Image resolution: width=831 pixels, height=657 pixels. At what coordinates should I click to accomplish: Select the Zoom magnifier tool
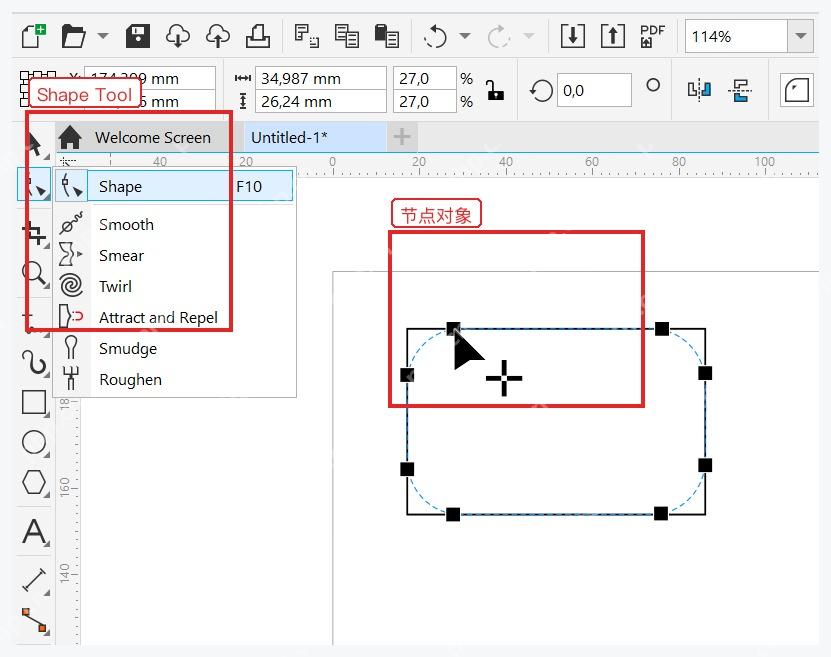tap(35, 274)
